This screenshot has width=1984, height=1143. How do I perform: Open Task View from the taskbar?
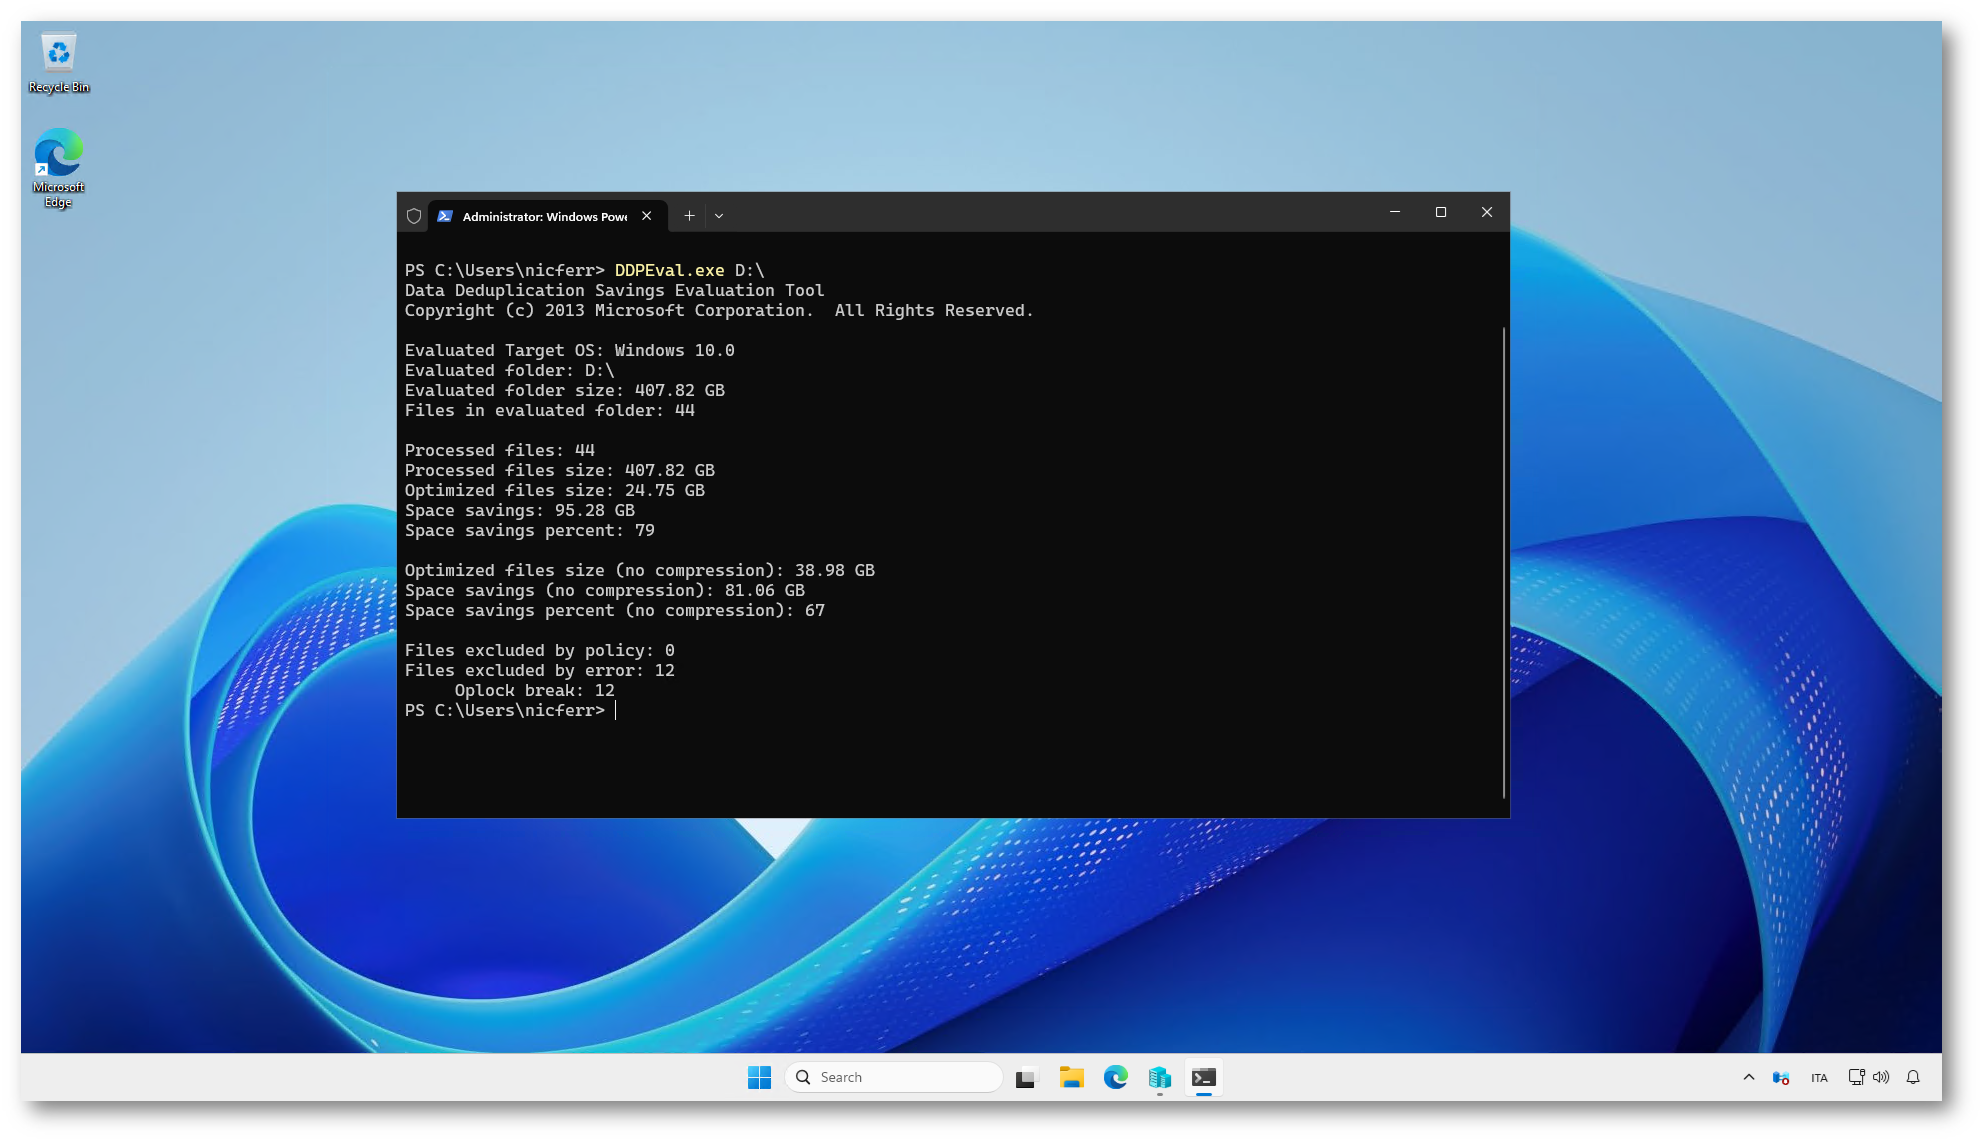[x=1026, y=1077]
